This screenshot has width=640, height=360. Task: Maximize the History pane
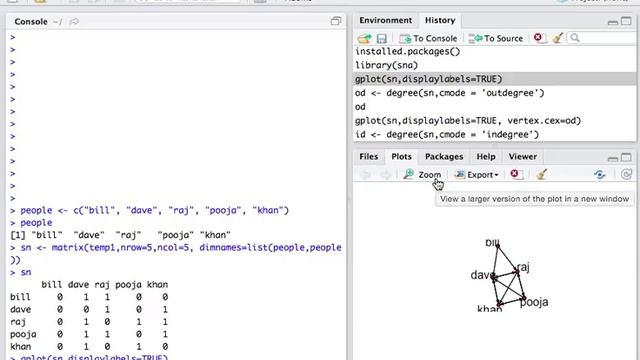pos(626,21)
